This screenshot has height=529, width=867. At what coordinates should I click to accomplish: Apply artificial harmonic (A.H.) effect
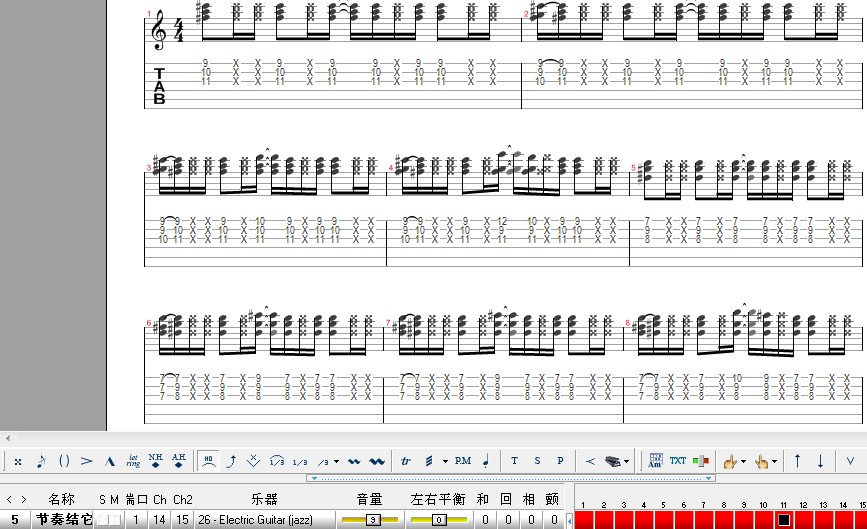179,461
